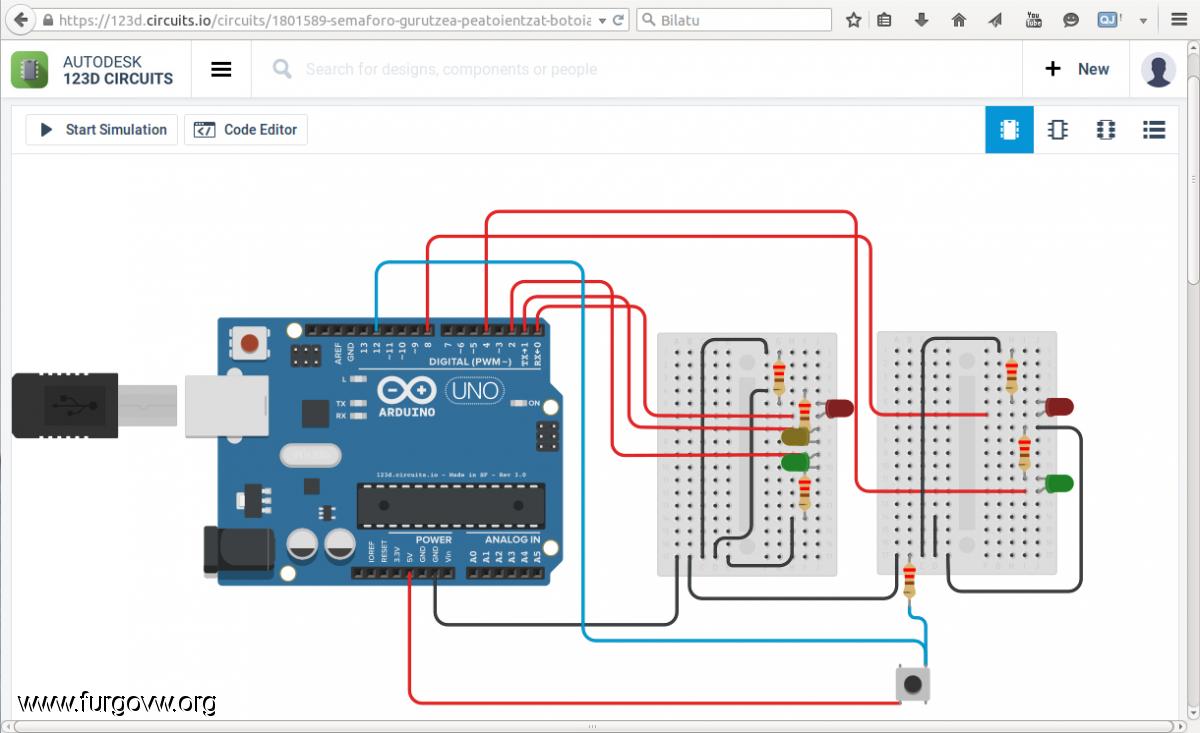Viewport: 1200px width, 733px height.
Task: Open the hamburger navigation menu
Action: pos(222,69)
